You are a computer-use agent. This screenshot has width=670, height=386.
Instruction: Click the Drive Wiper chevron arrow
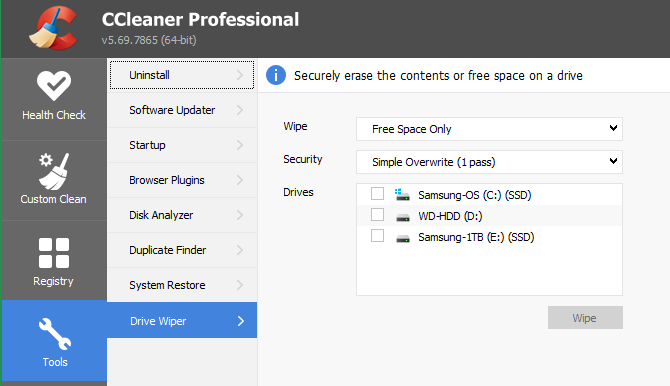tap(241, 321)
